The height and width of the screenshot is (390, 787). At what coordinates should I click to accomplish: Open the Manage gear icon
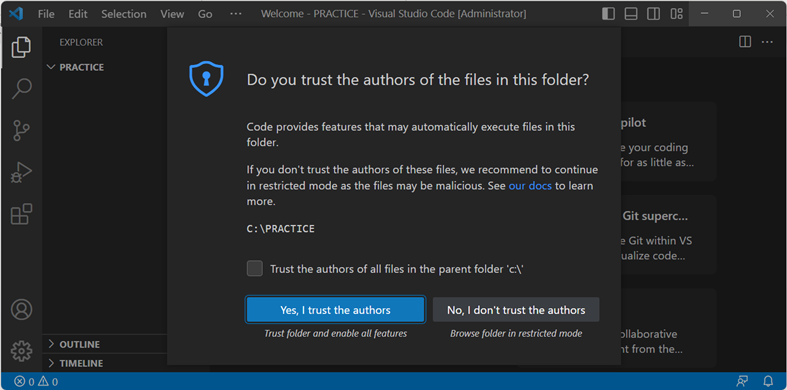[x=22, y=351]
